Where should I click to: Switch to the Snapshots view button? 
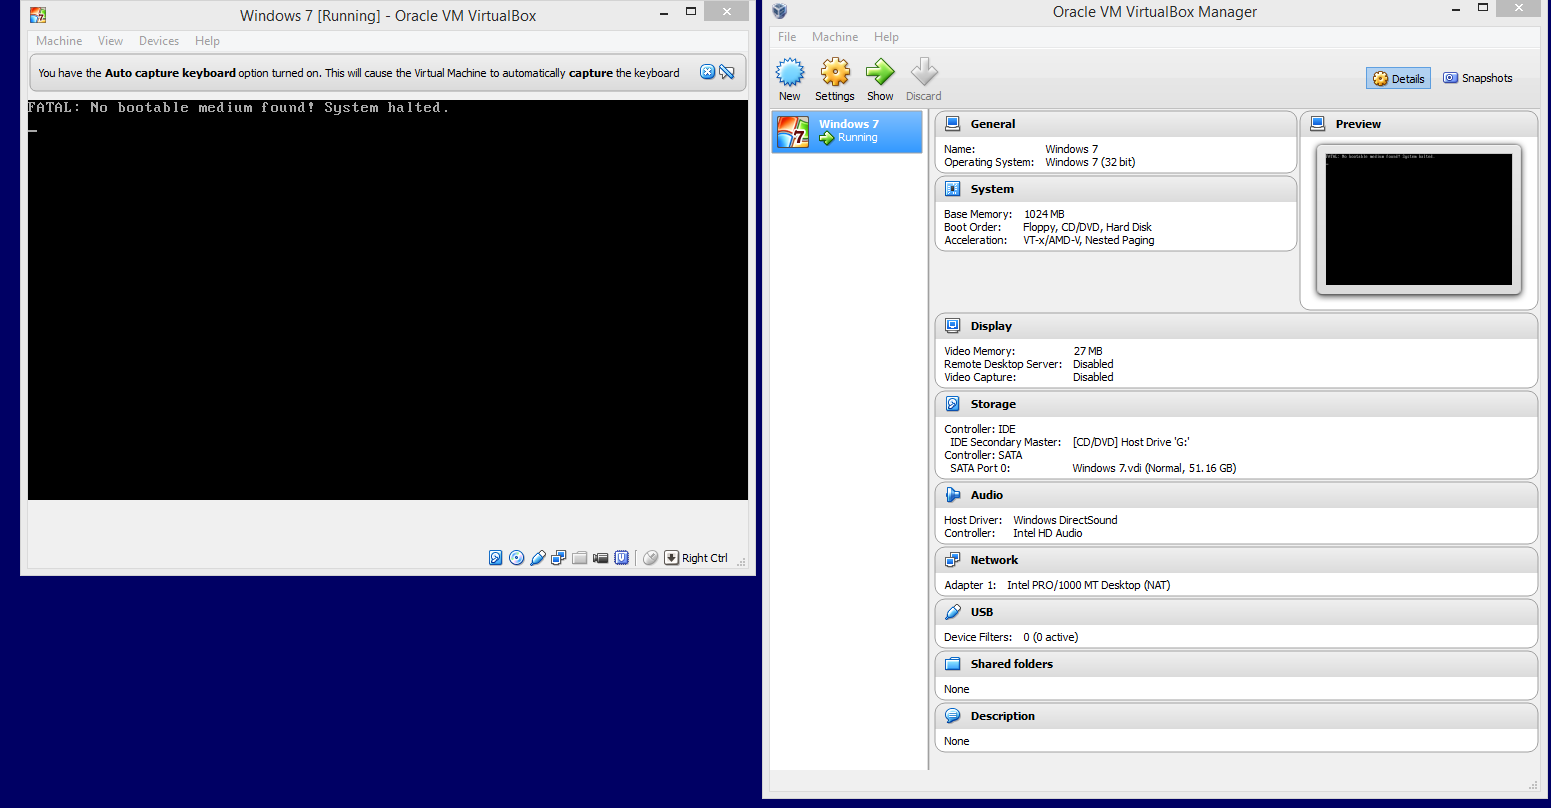pos(1478,78)
